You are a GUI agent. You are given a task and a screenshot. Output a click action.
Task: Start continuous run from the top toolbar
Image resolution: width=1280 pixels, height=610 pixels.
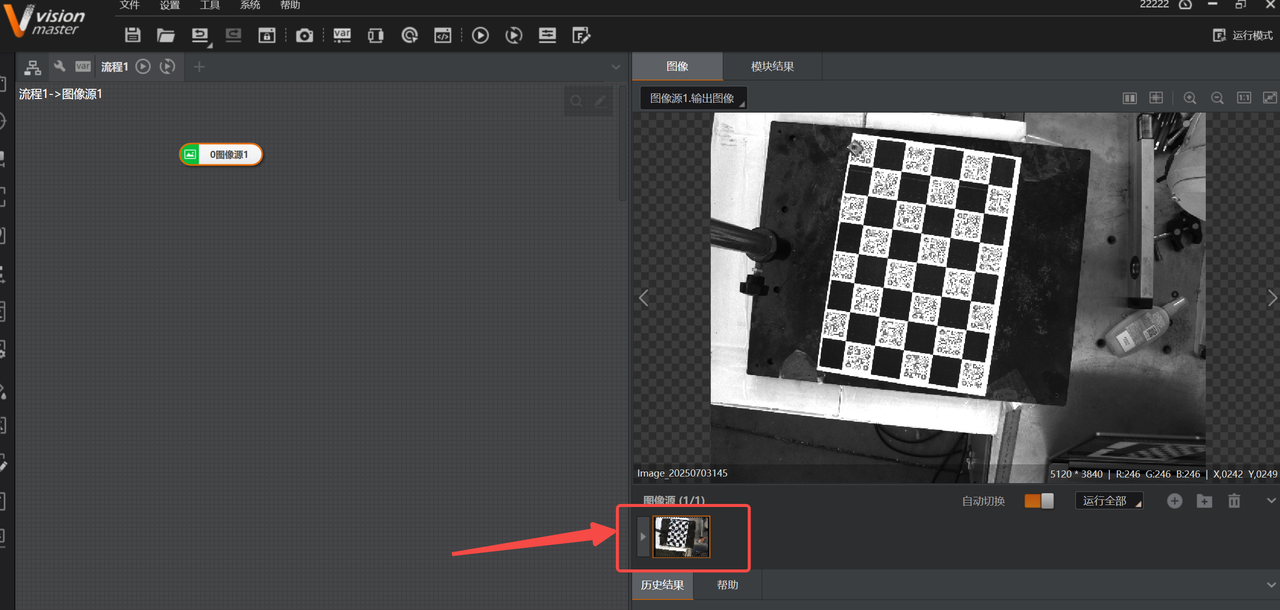pos(513,35)
